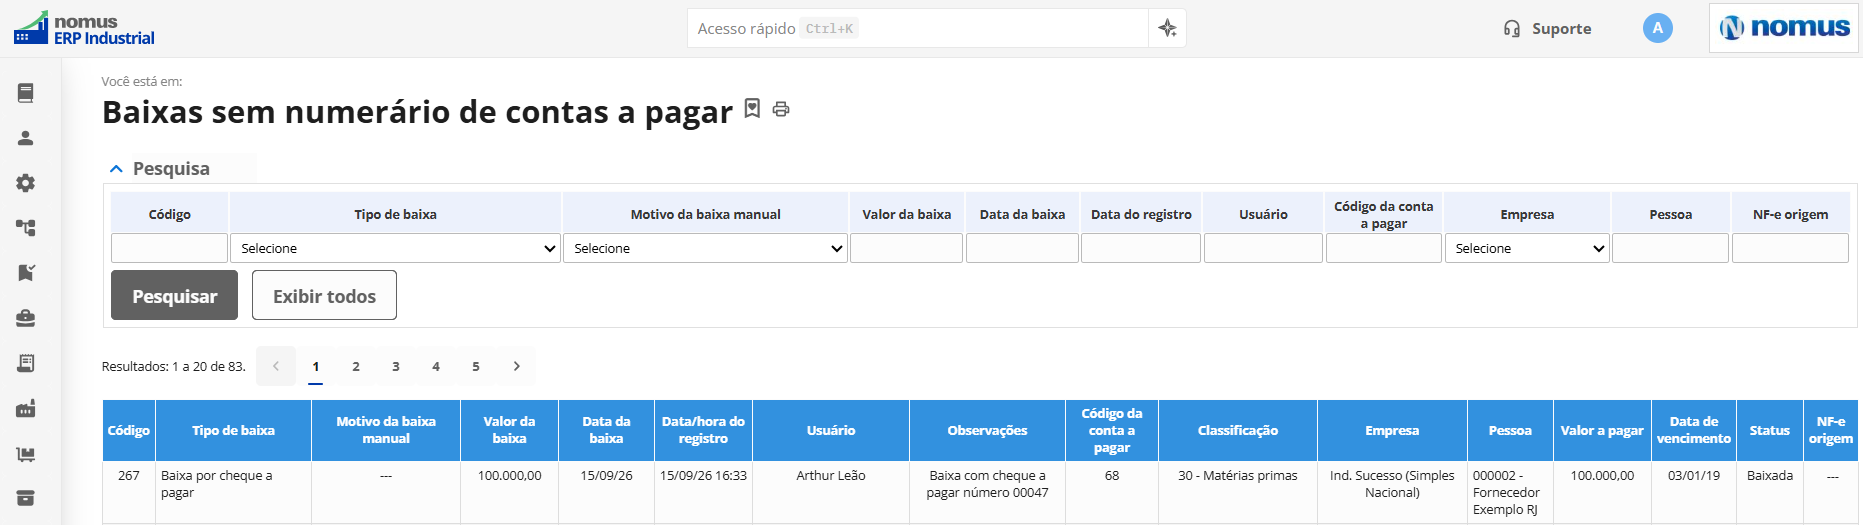The width and height of the screenshot is (1863, 525).
Task: Open the book icon in sidebar
Action: point(26,93)
